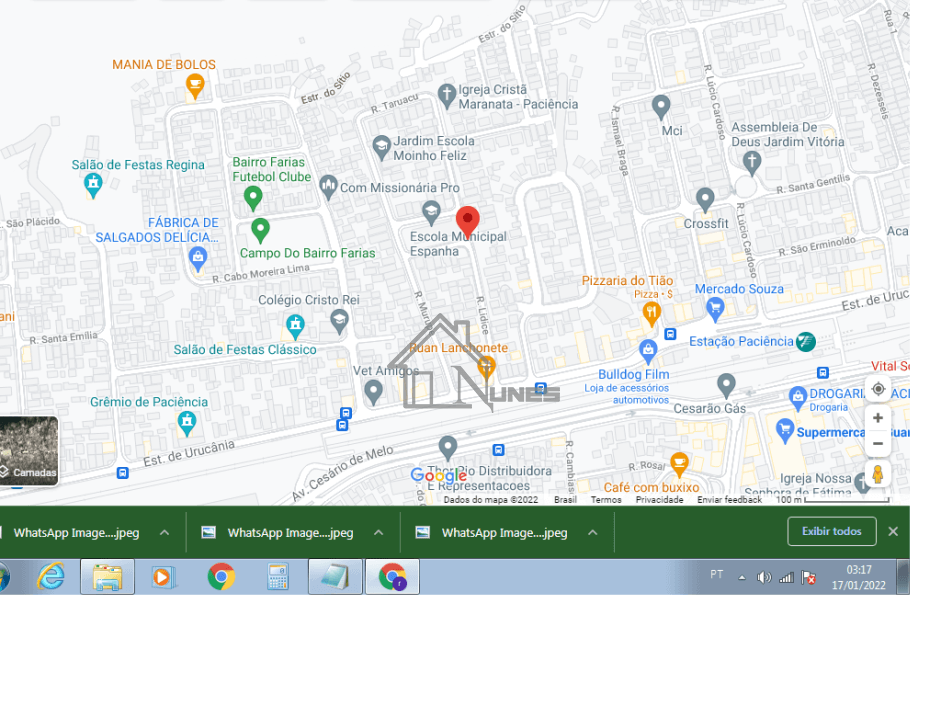This screenshot has width=941, height=706.
Task: Open Windows Explorer from the taskbar
Action: pyautogui.click(x=107, y=577)
